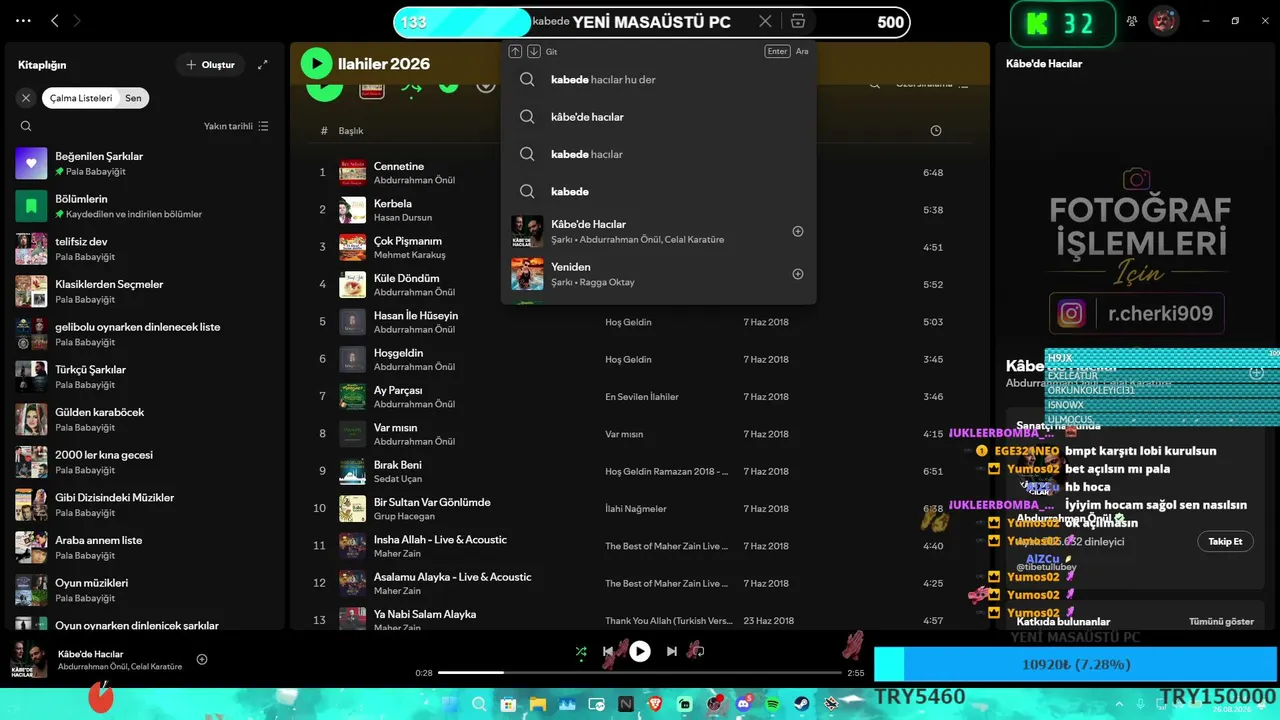This screenshot has width=1280, height=720.
Task: Show all credits with Tümünü göster
Action: (x=1221, y=621)
